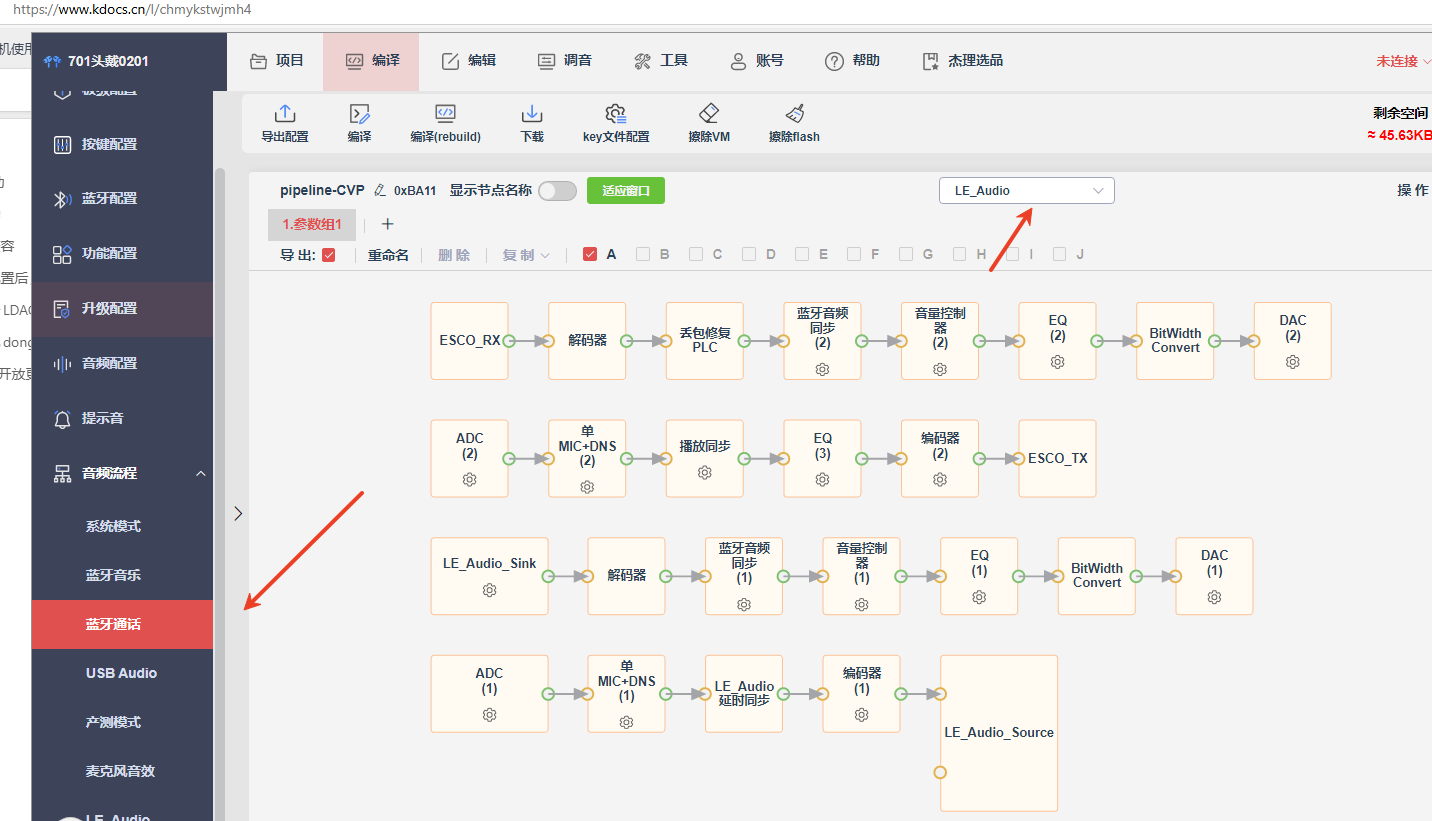The image size is (1432, 821).
Task: Click the ESCO_RX node
Action: tap(470, 341)
